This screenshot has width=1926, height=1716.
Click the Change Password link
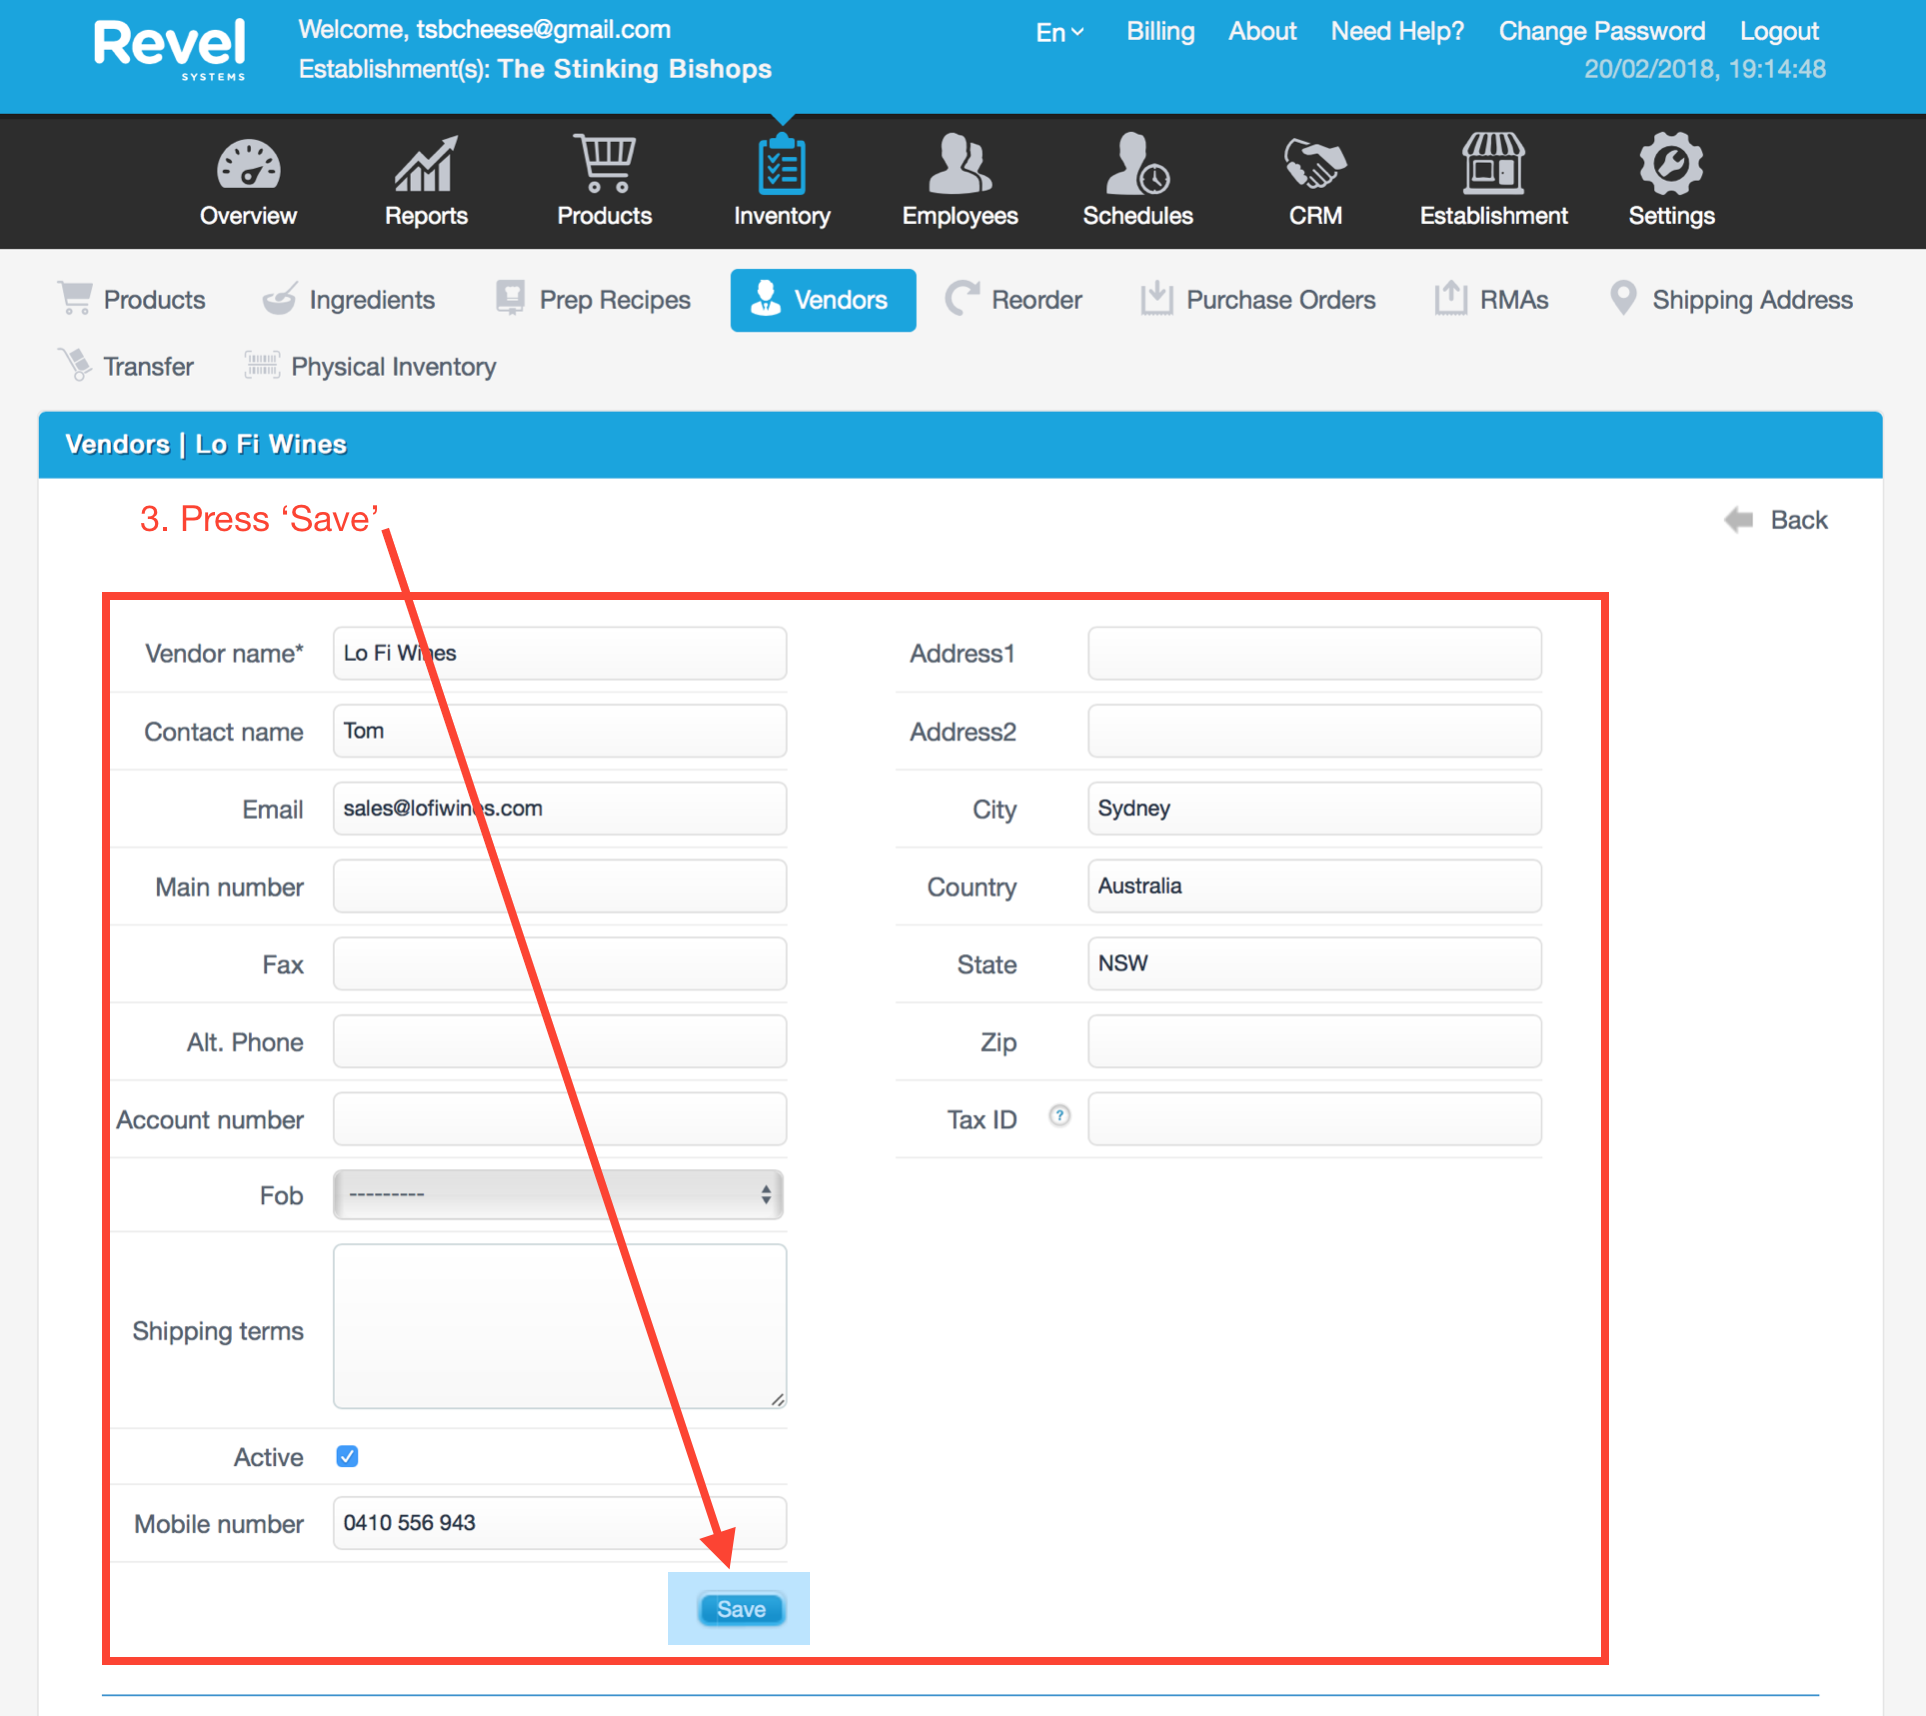(1601, 31)
